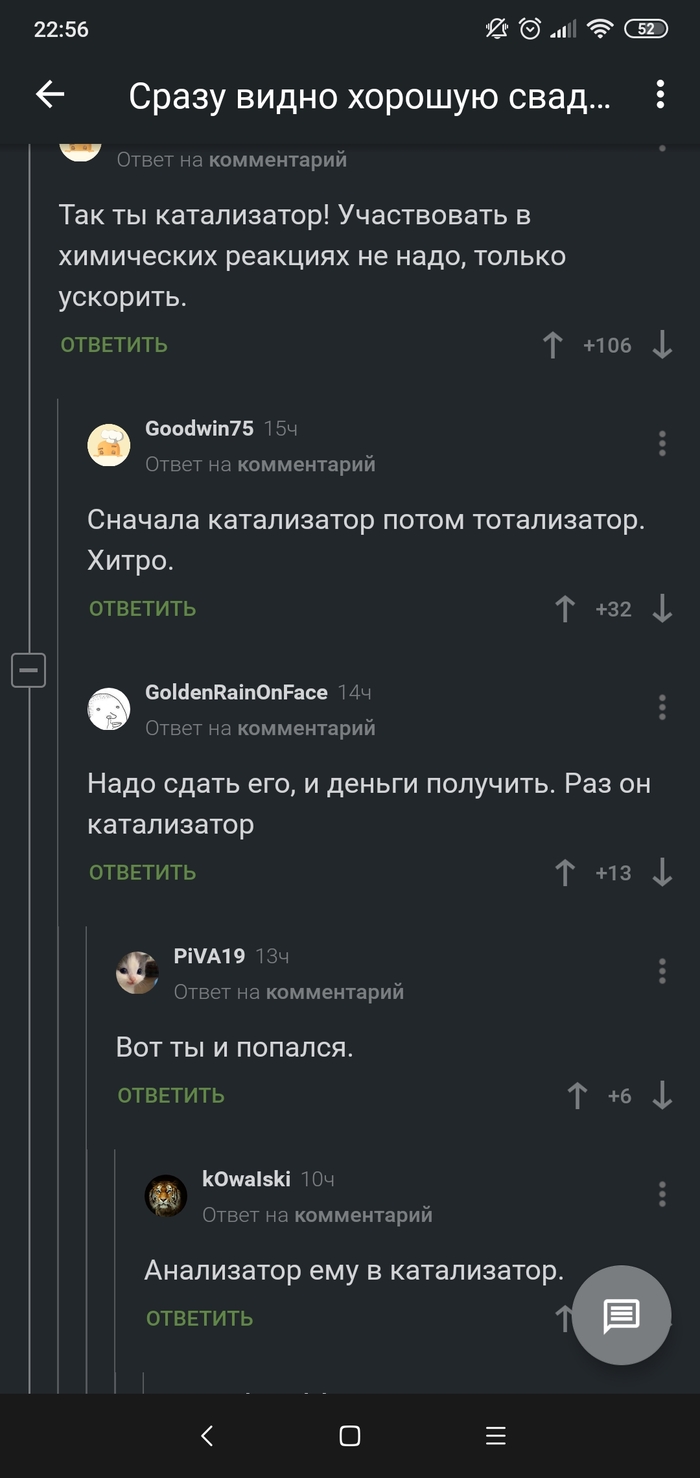Image resolution: width=700 pixels, height=1478 pixels.
Task: Open Android recent apps button
Action: click(495, 1436)
